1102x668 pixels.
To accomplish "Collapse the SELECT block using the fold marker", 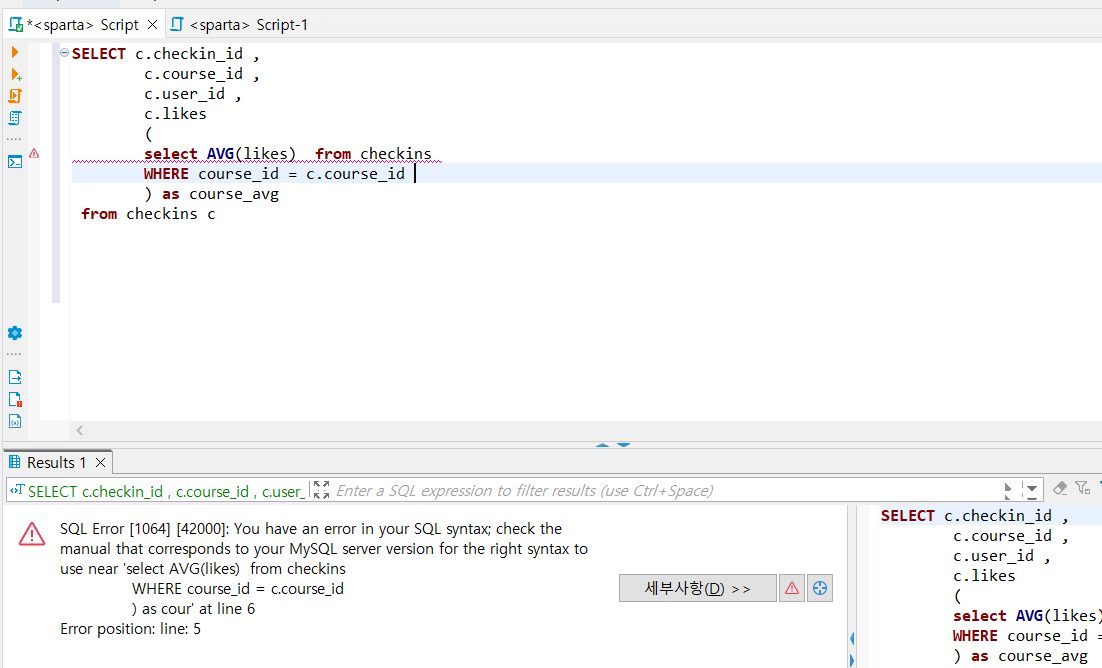I will pyautogui.click(x=64, y=53).
